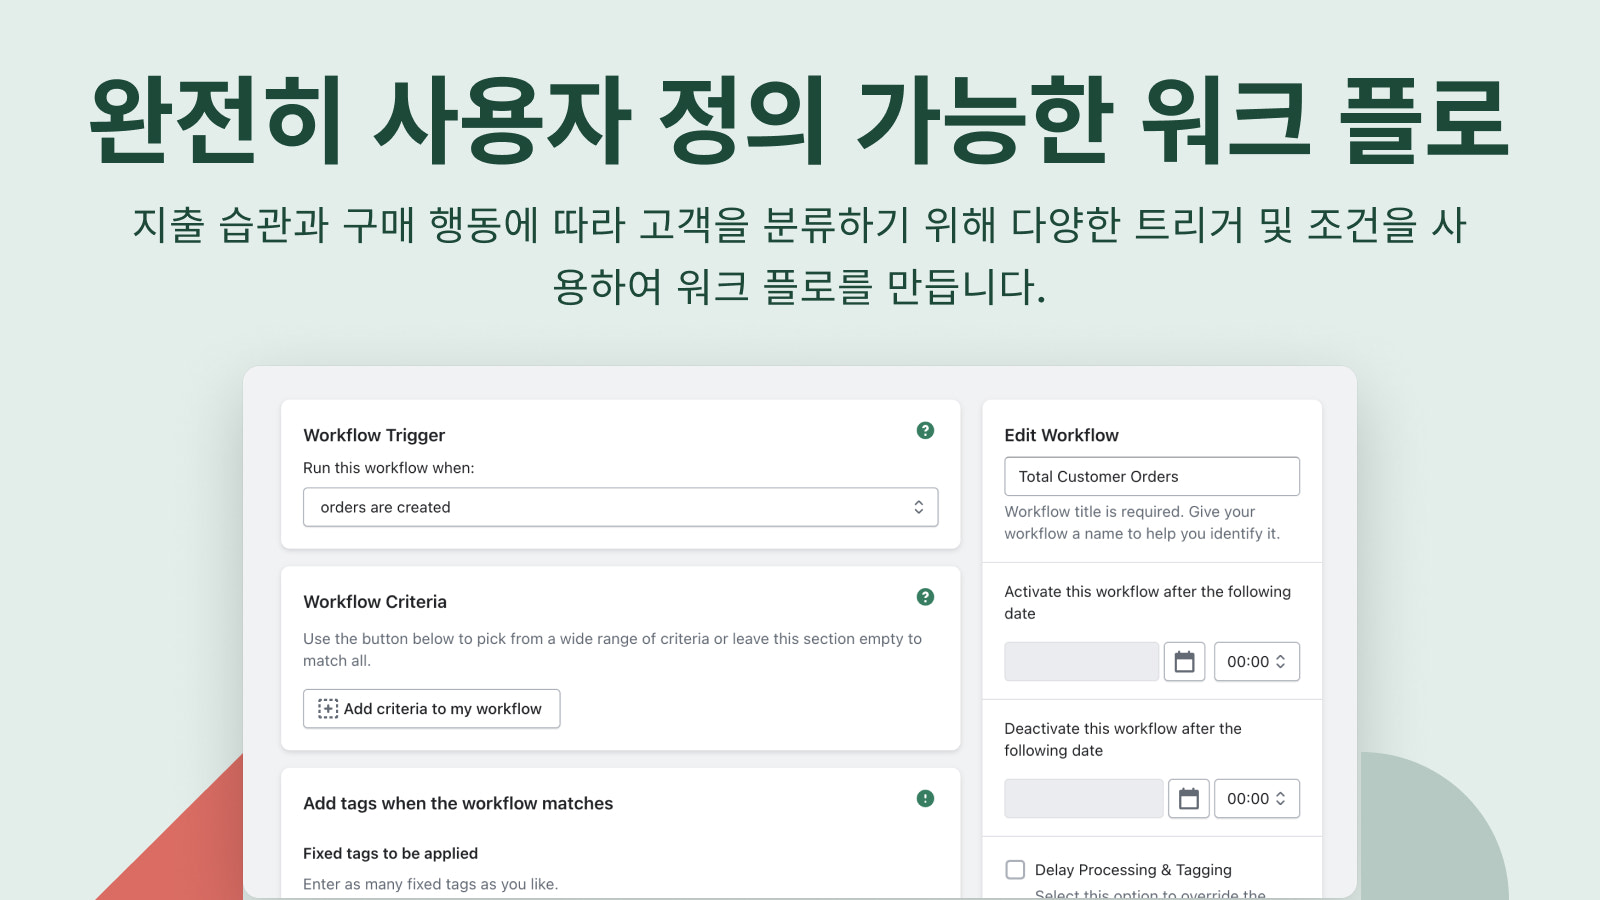Click the Edit Workflow heading
This screenshot has width=1600, height=900.
[x=1061, y=435]
